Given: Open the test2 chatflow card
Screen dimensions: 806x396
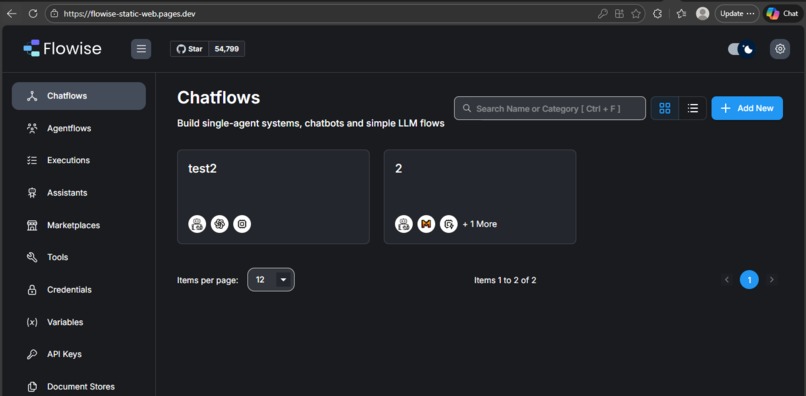Looking at the screenshot, I should point(273,196).
